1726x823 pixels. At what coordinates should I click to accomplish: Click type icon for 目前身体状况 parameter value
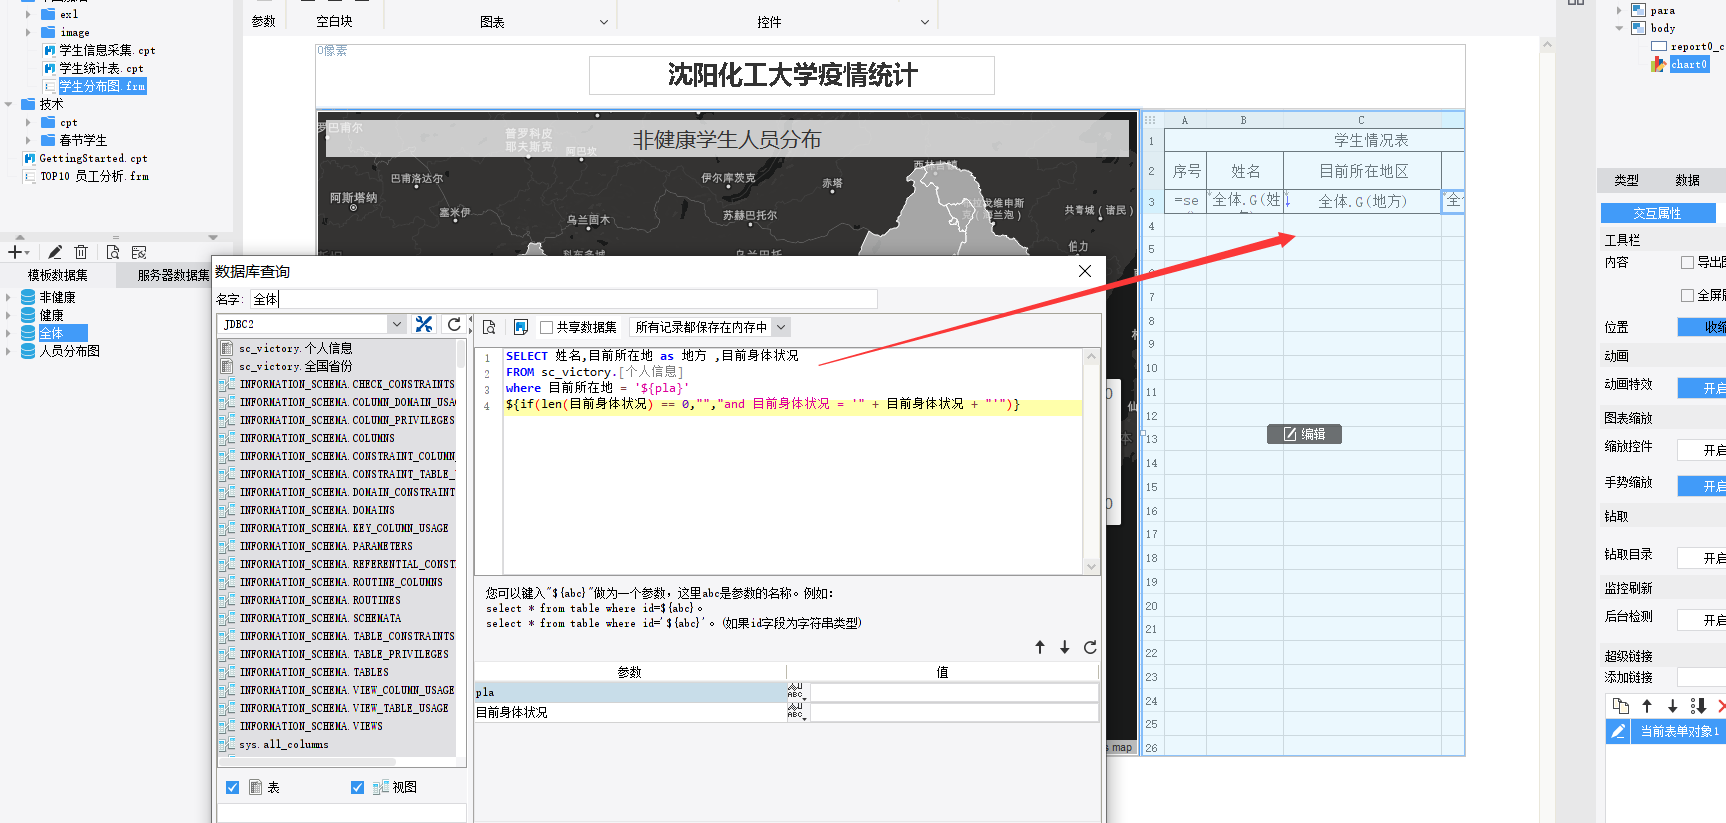tap(796, 711)
